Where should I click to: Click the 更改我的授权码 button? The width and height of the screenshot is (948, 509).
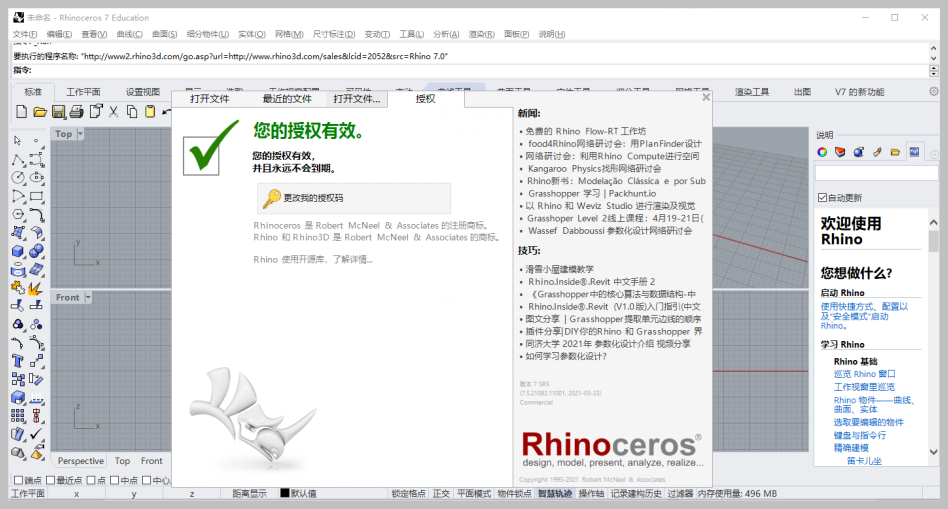pyautogui.click(x=354, y=198)
